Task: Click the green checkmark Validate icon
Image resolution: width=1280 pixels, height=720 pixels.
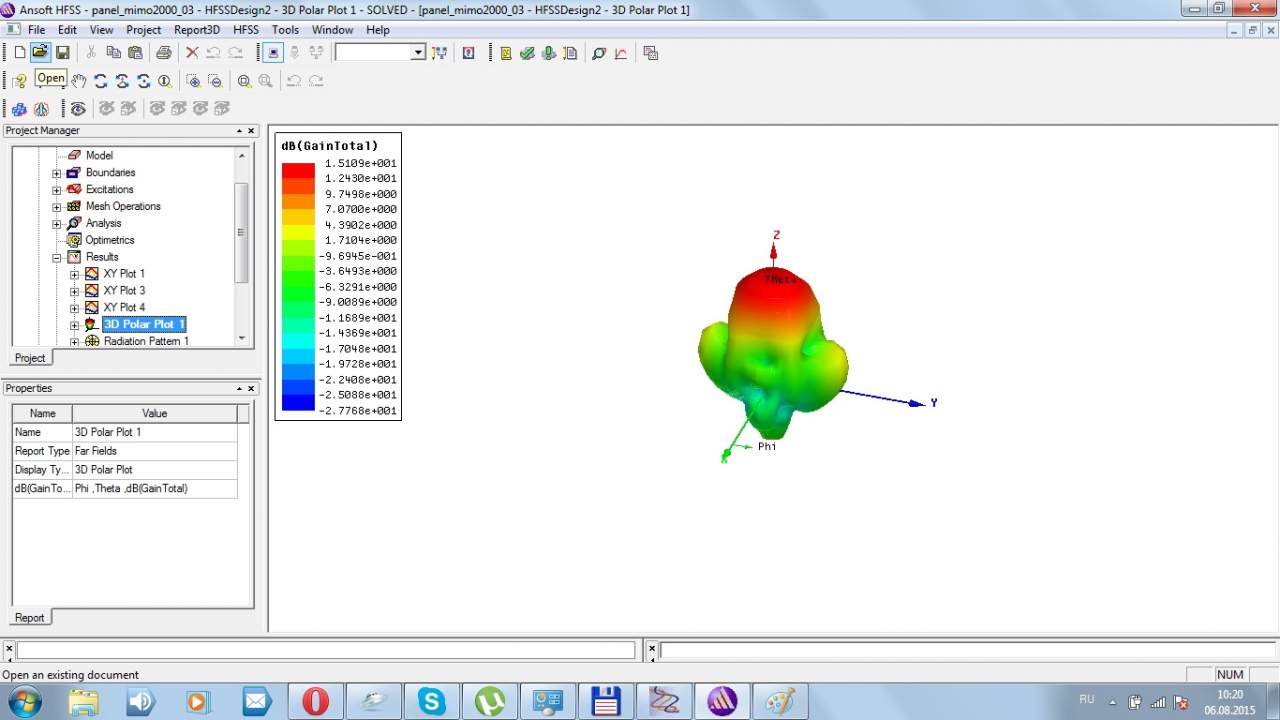Action: tap(527, 53)
